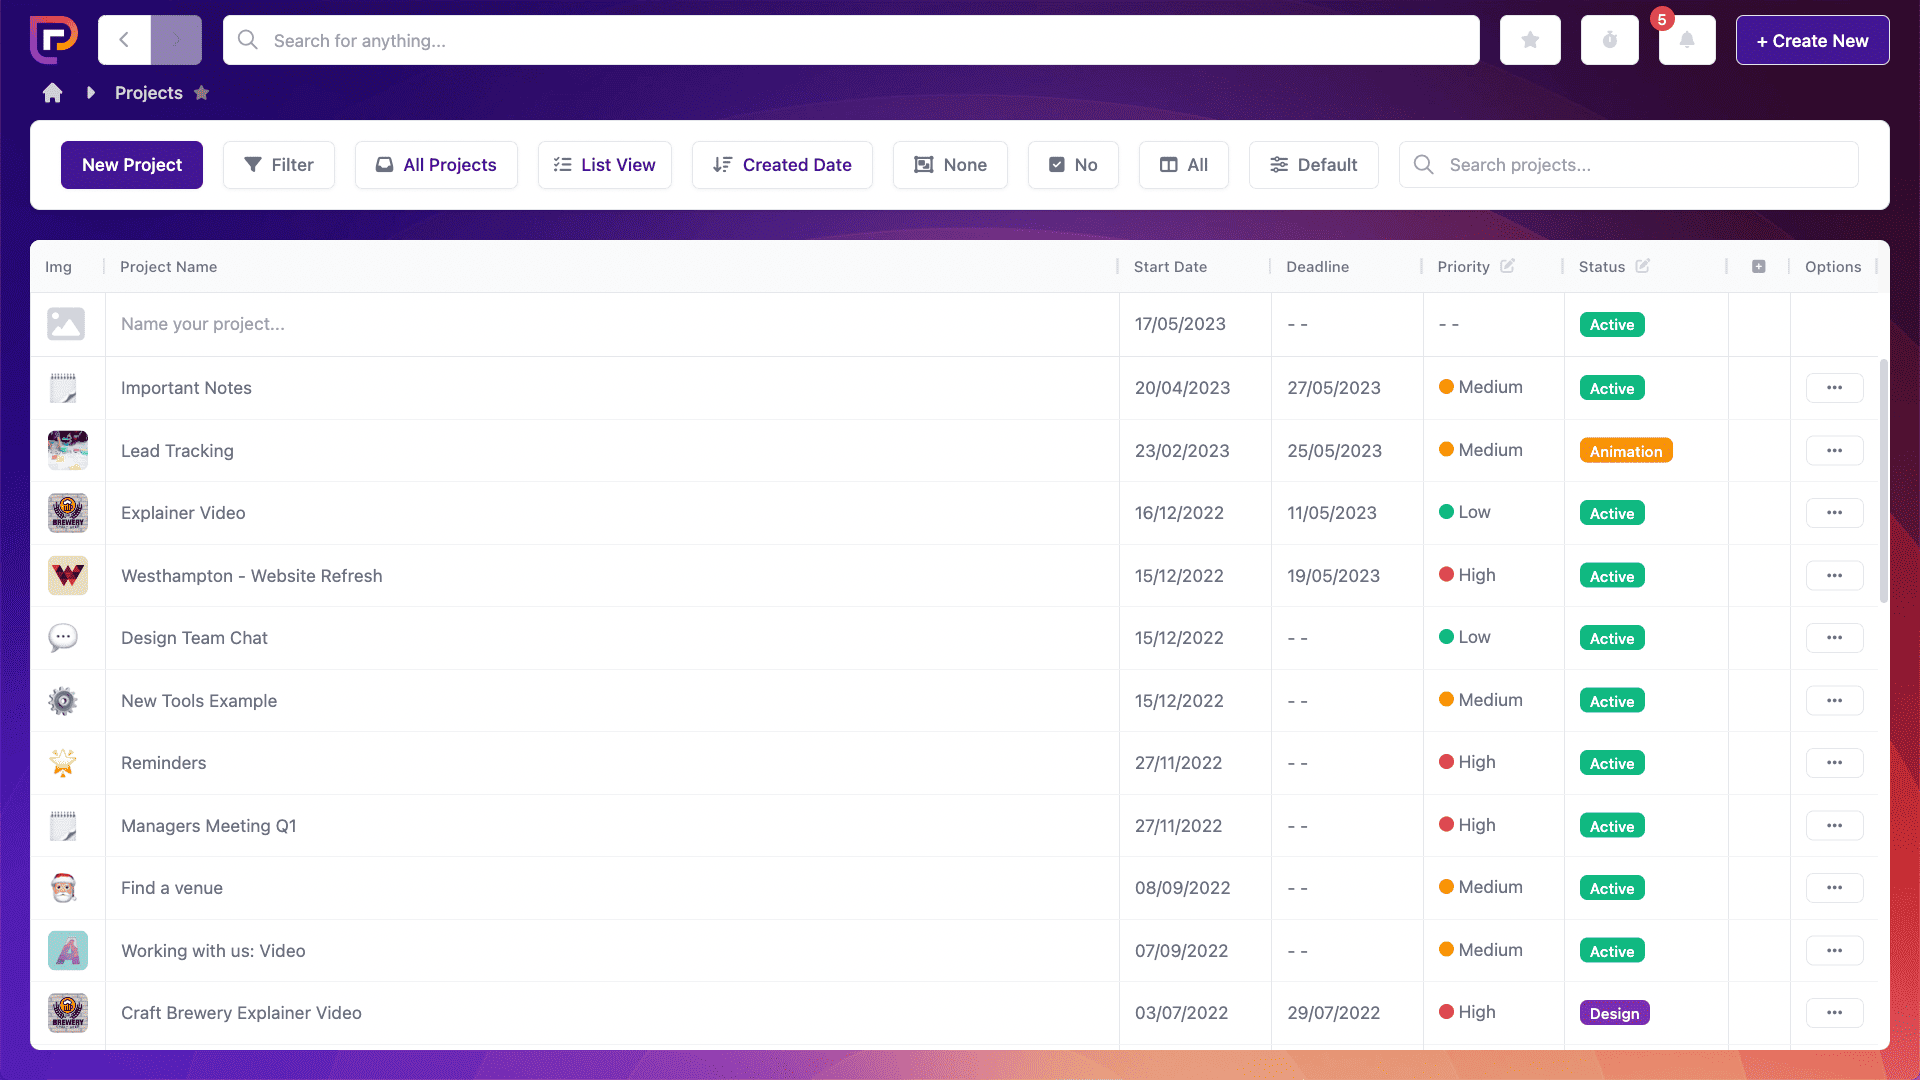This screenshot has width=1920, height=1080.
Task: Open the List View selector
Action: tap(604, 165)
